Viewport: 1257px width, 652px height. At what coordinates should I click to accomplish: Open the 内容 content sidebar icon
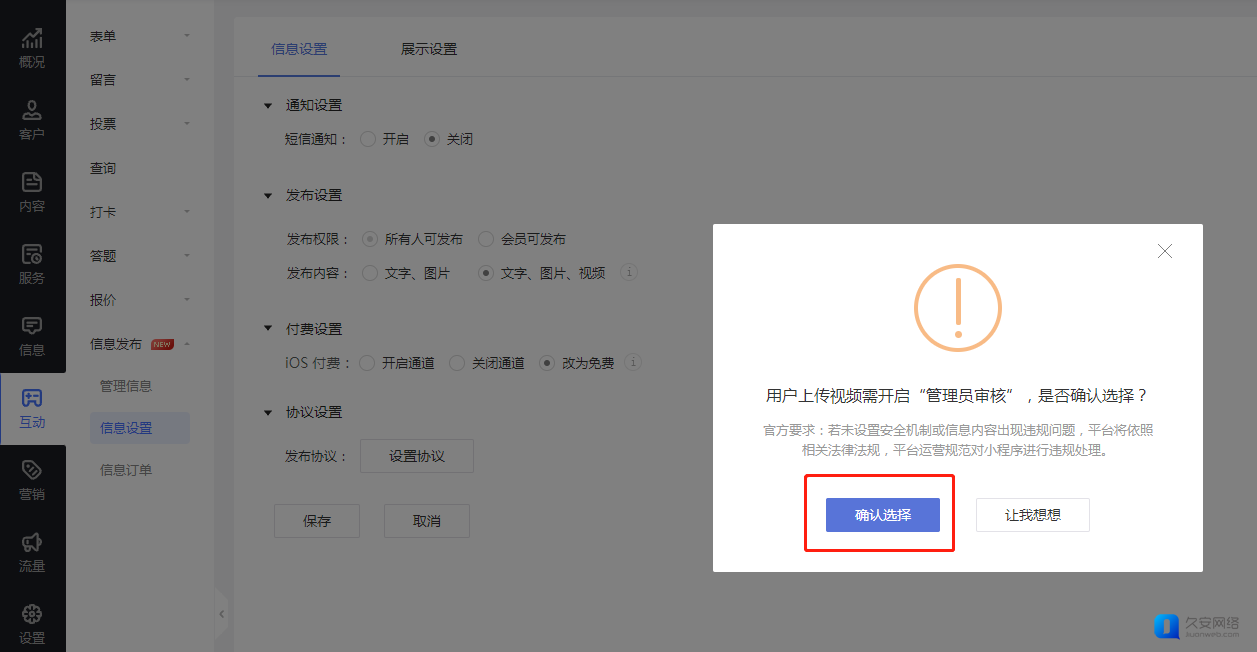point(32,192)
